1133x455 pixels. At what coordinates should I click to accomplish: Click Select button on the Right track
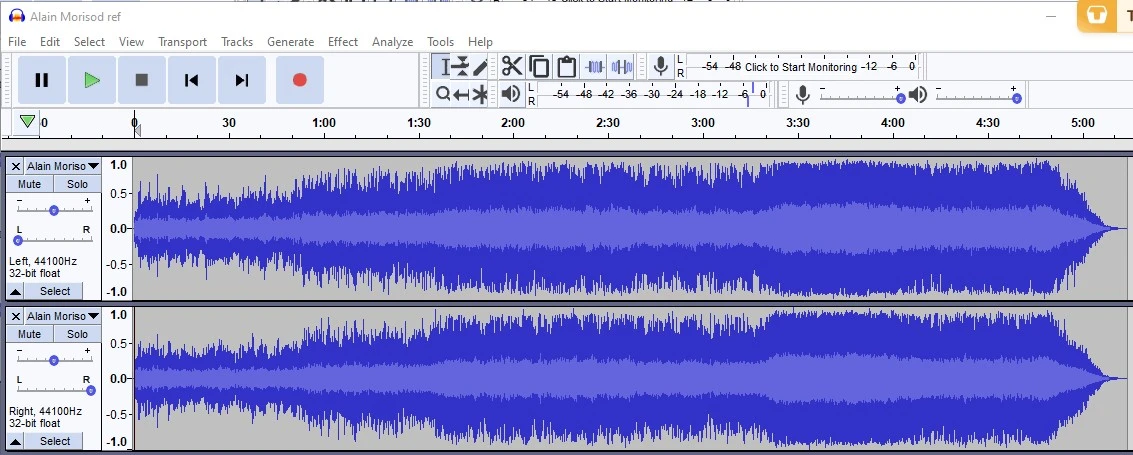[x=55, y=441]
